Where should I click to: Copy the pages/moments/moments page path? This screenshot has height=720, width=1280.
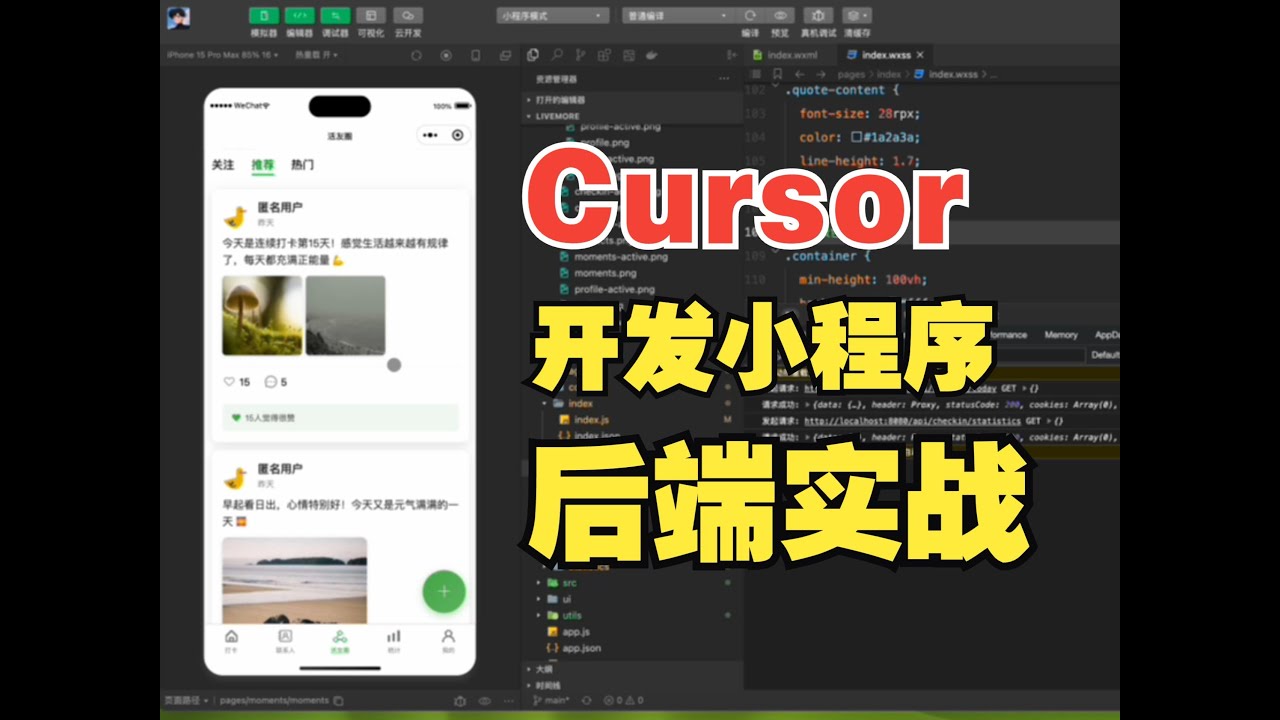coord(338,701)
